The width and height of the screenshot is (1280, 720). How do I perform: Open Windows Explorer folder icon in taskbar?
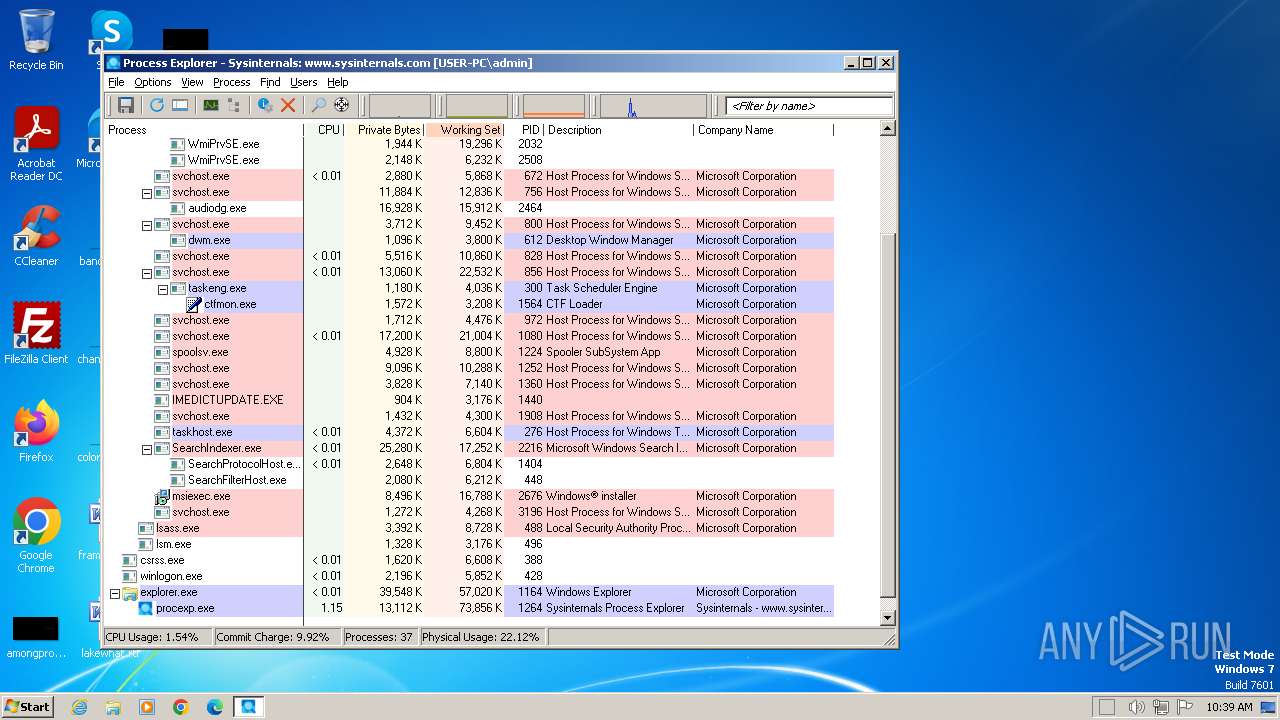tap(113, 707)
